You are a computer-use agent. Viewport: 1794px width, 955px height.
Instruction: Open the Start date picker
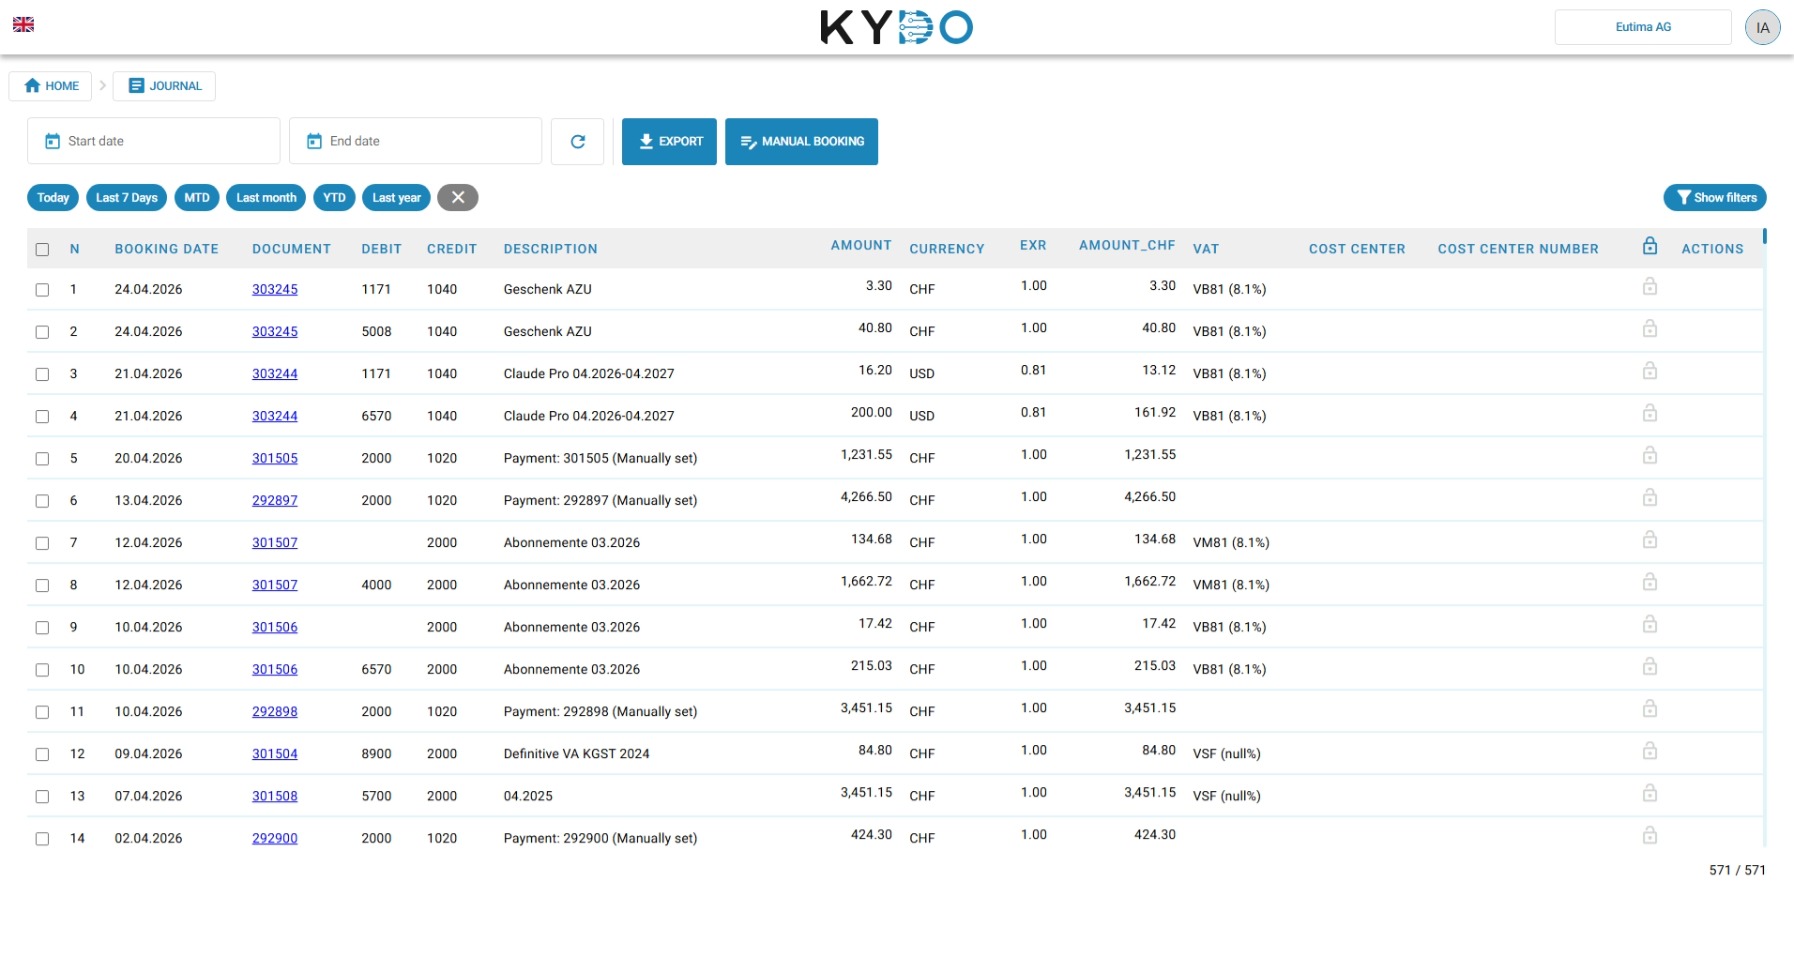153,141
